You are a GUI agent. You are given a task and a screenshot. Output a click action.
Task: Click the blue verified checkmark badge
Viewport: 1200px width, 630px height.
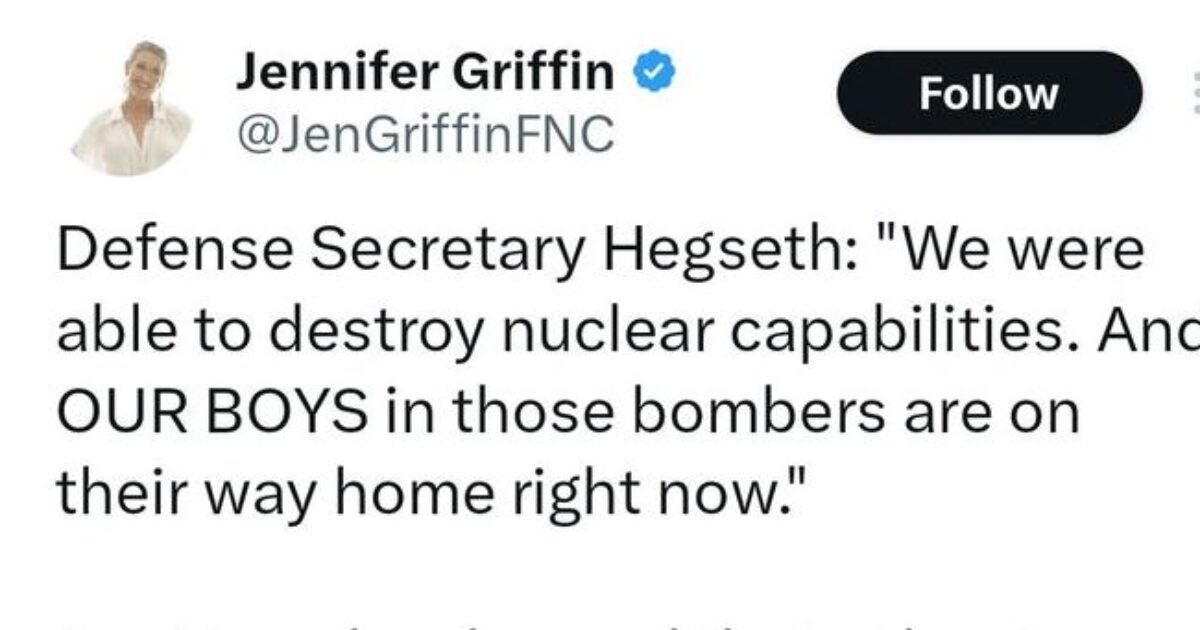[x=656, y=73]
